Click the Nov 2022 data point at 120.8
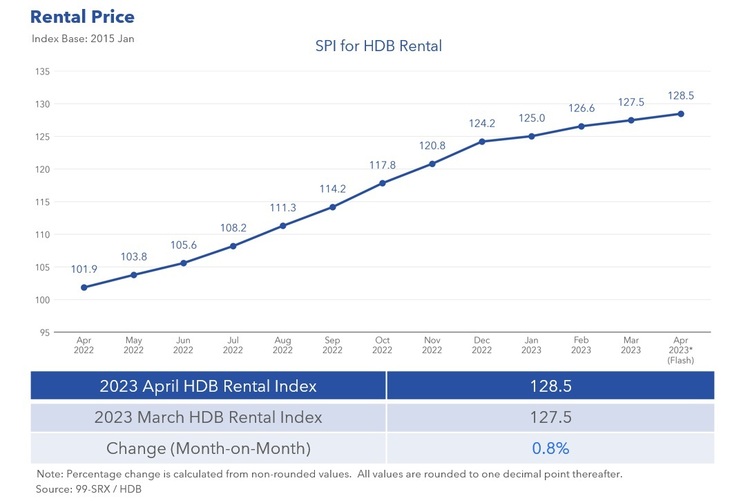This screenshot has width=750, height=503. 432,164
